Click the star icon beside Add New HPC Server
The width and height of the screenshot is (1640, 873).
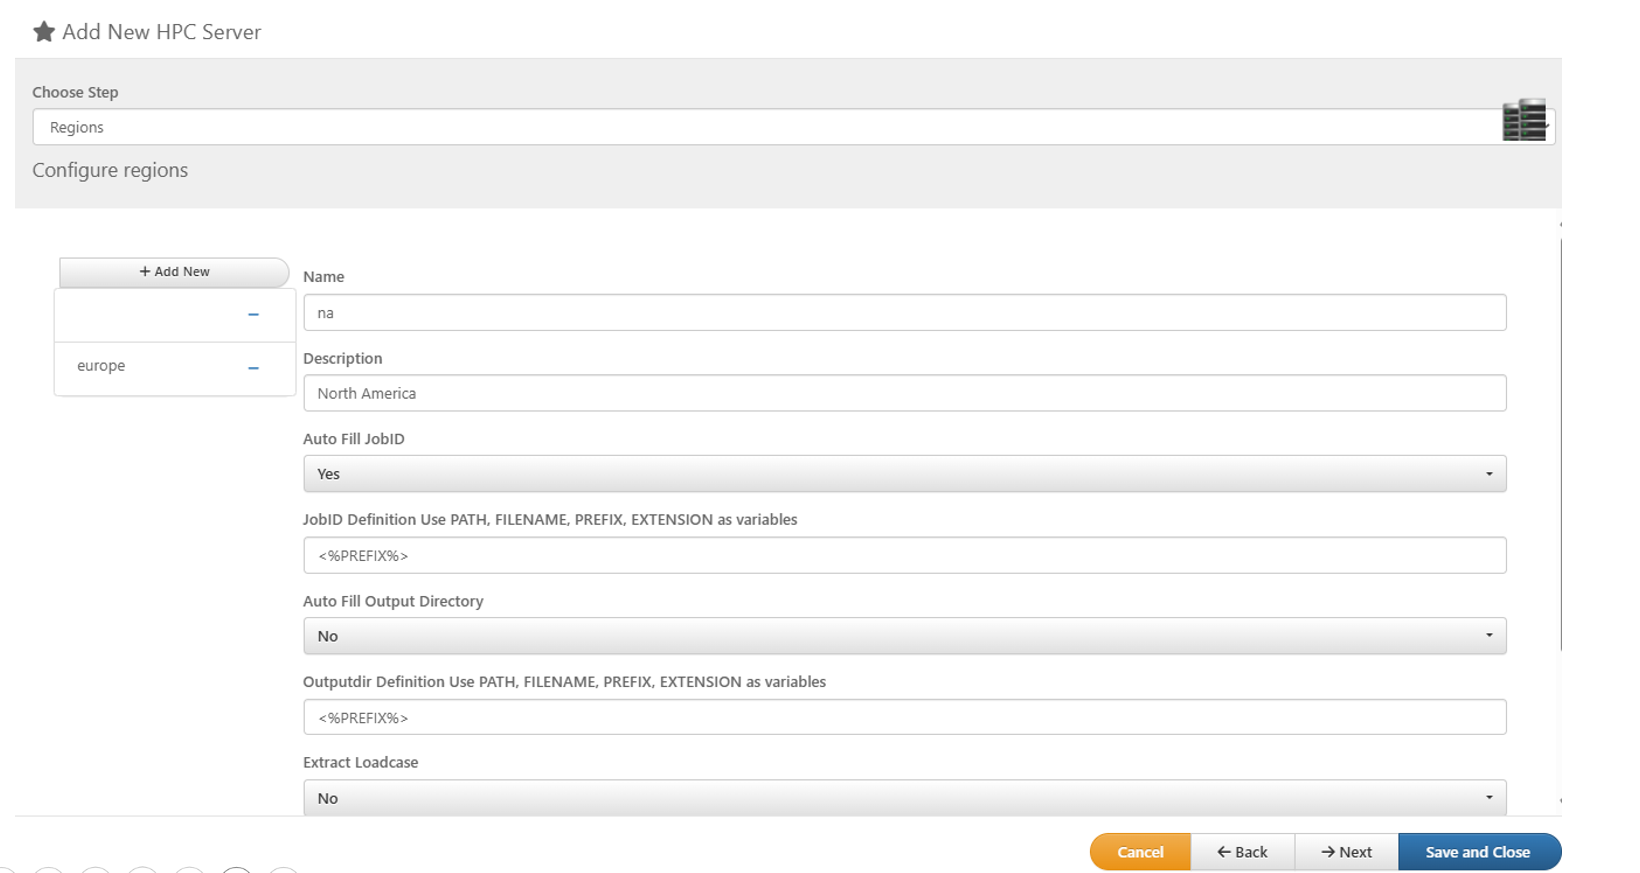[44, 32]
